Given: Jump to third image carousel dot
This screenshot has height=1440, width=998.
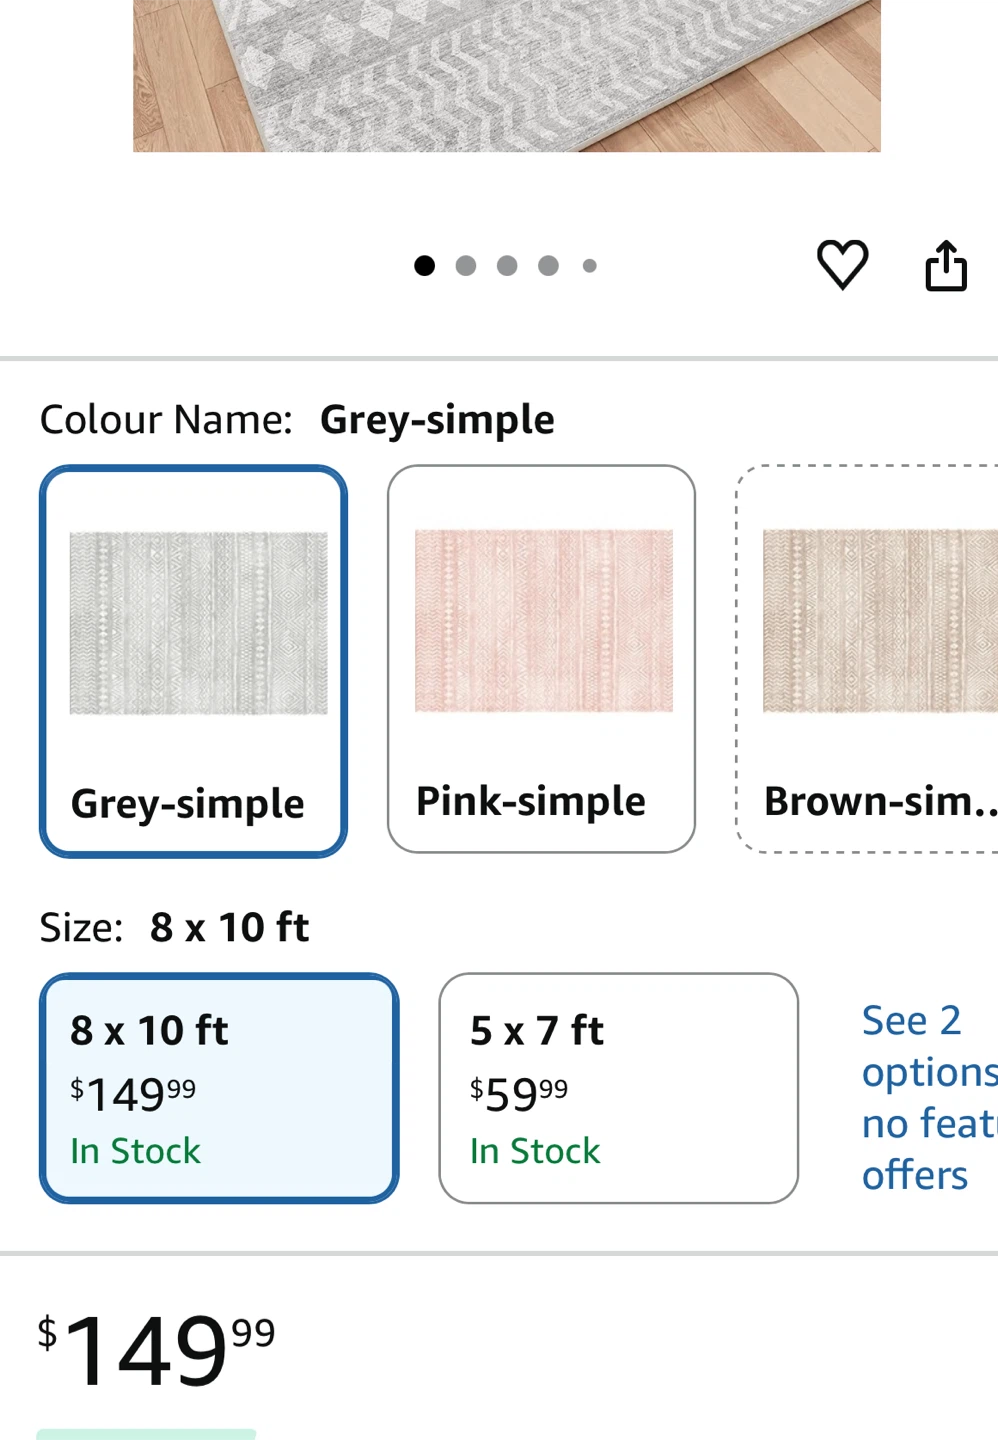Looking at the screenshot, I should [x=507, y=266].
